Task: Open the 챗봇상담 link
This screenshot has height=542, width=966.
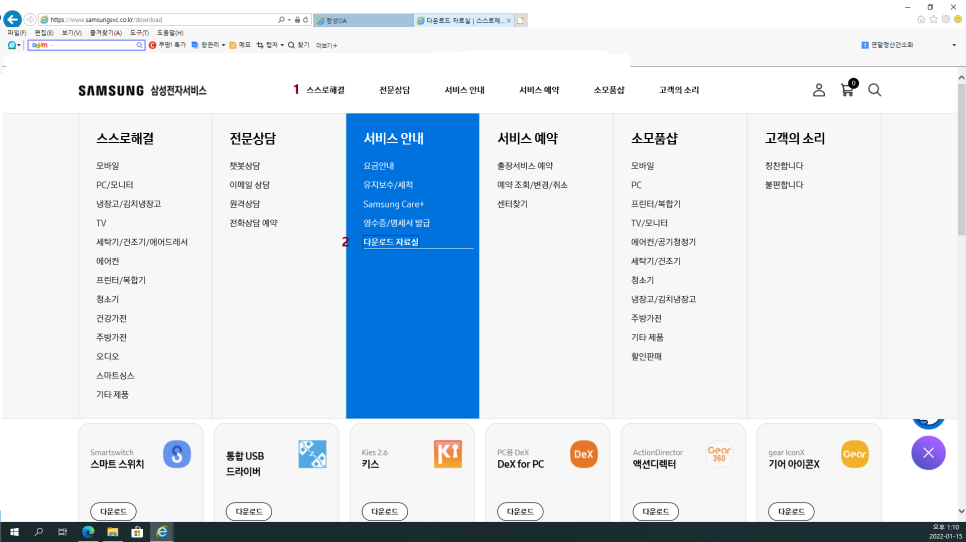Action: [245, 166]
